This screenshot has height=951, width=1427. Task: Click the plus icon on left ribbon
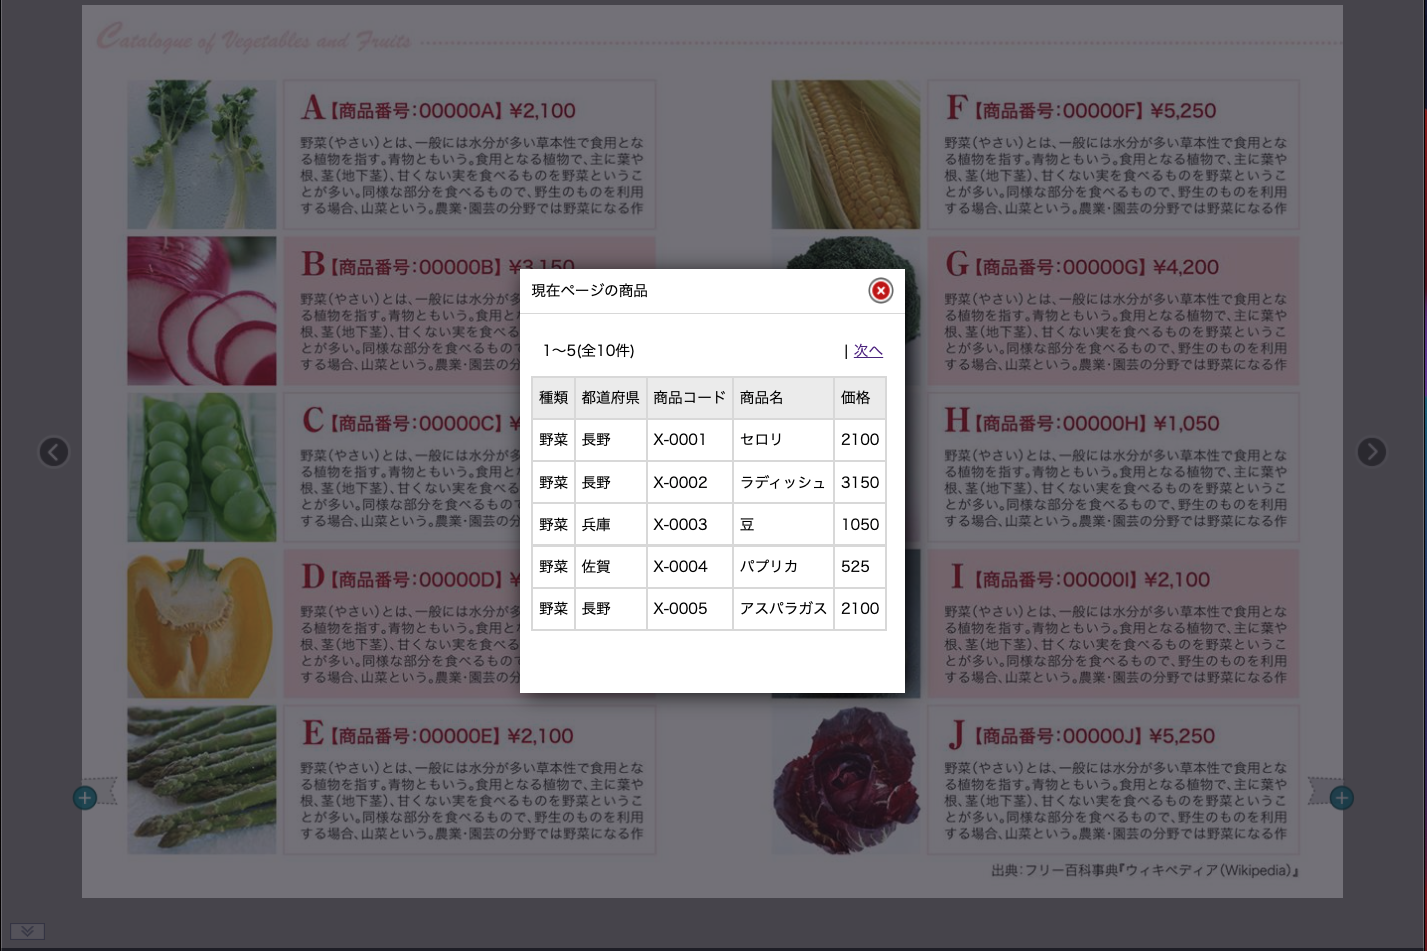coord(85,798)
